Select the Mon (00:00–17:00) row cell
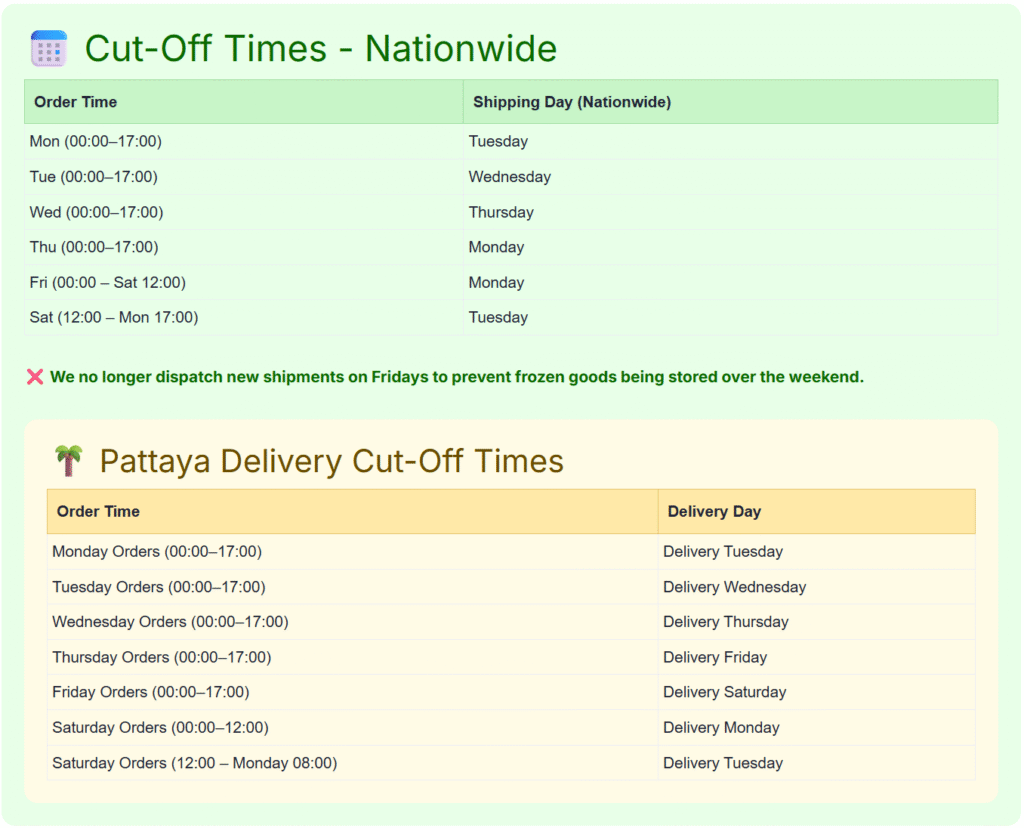Image resolution: width=1024 pixels, height=828 pixels. pyautogui.click(x=95, y=141)
